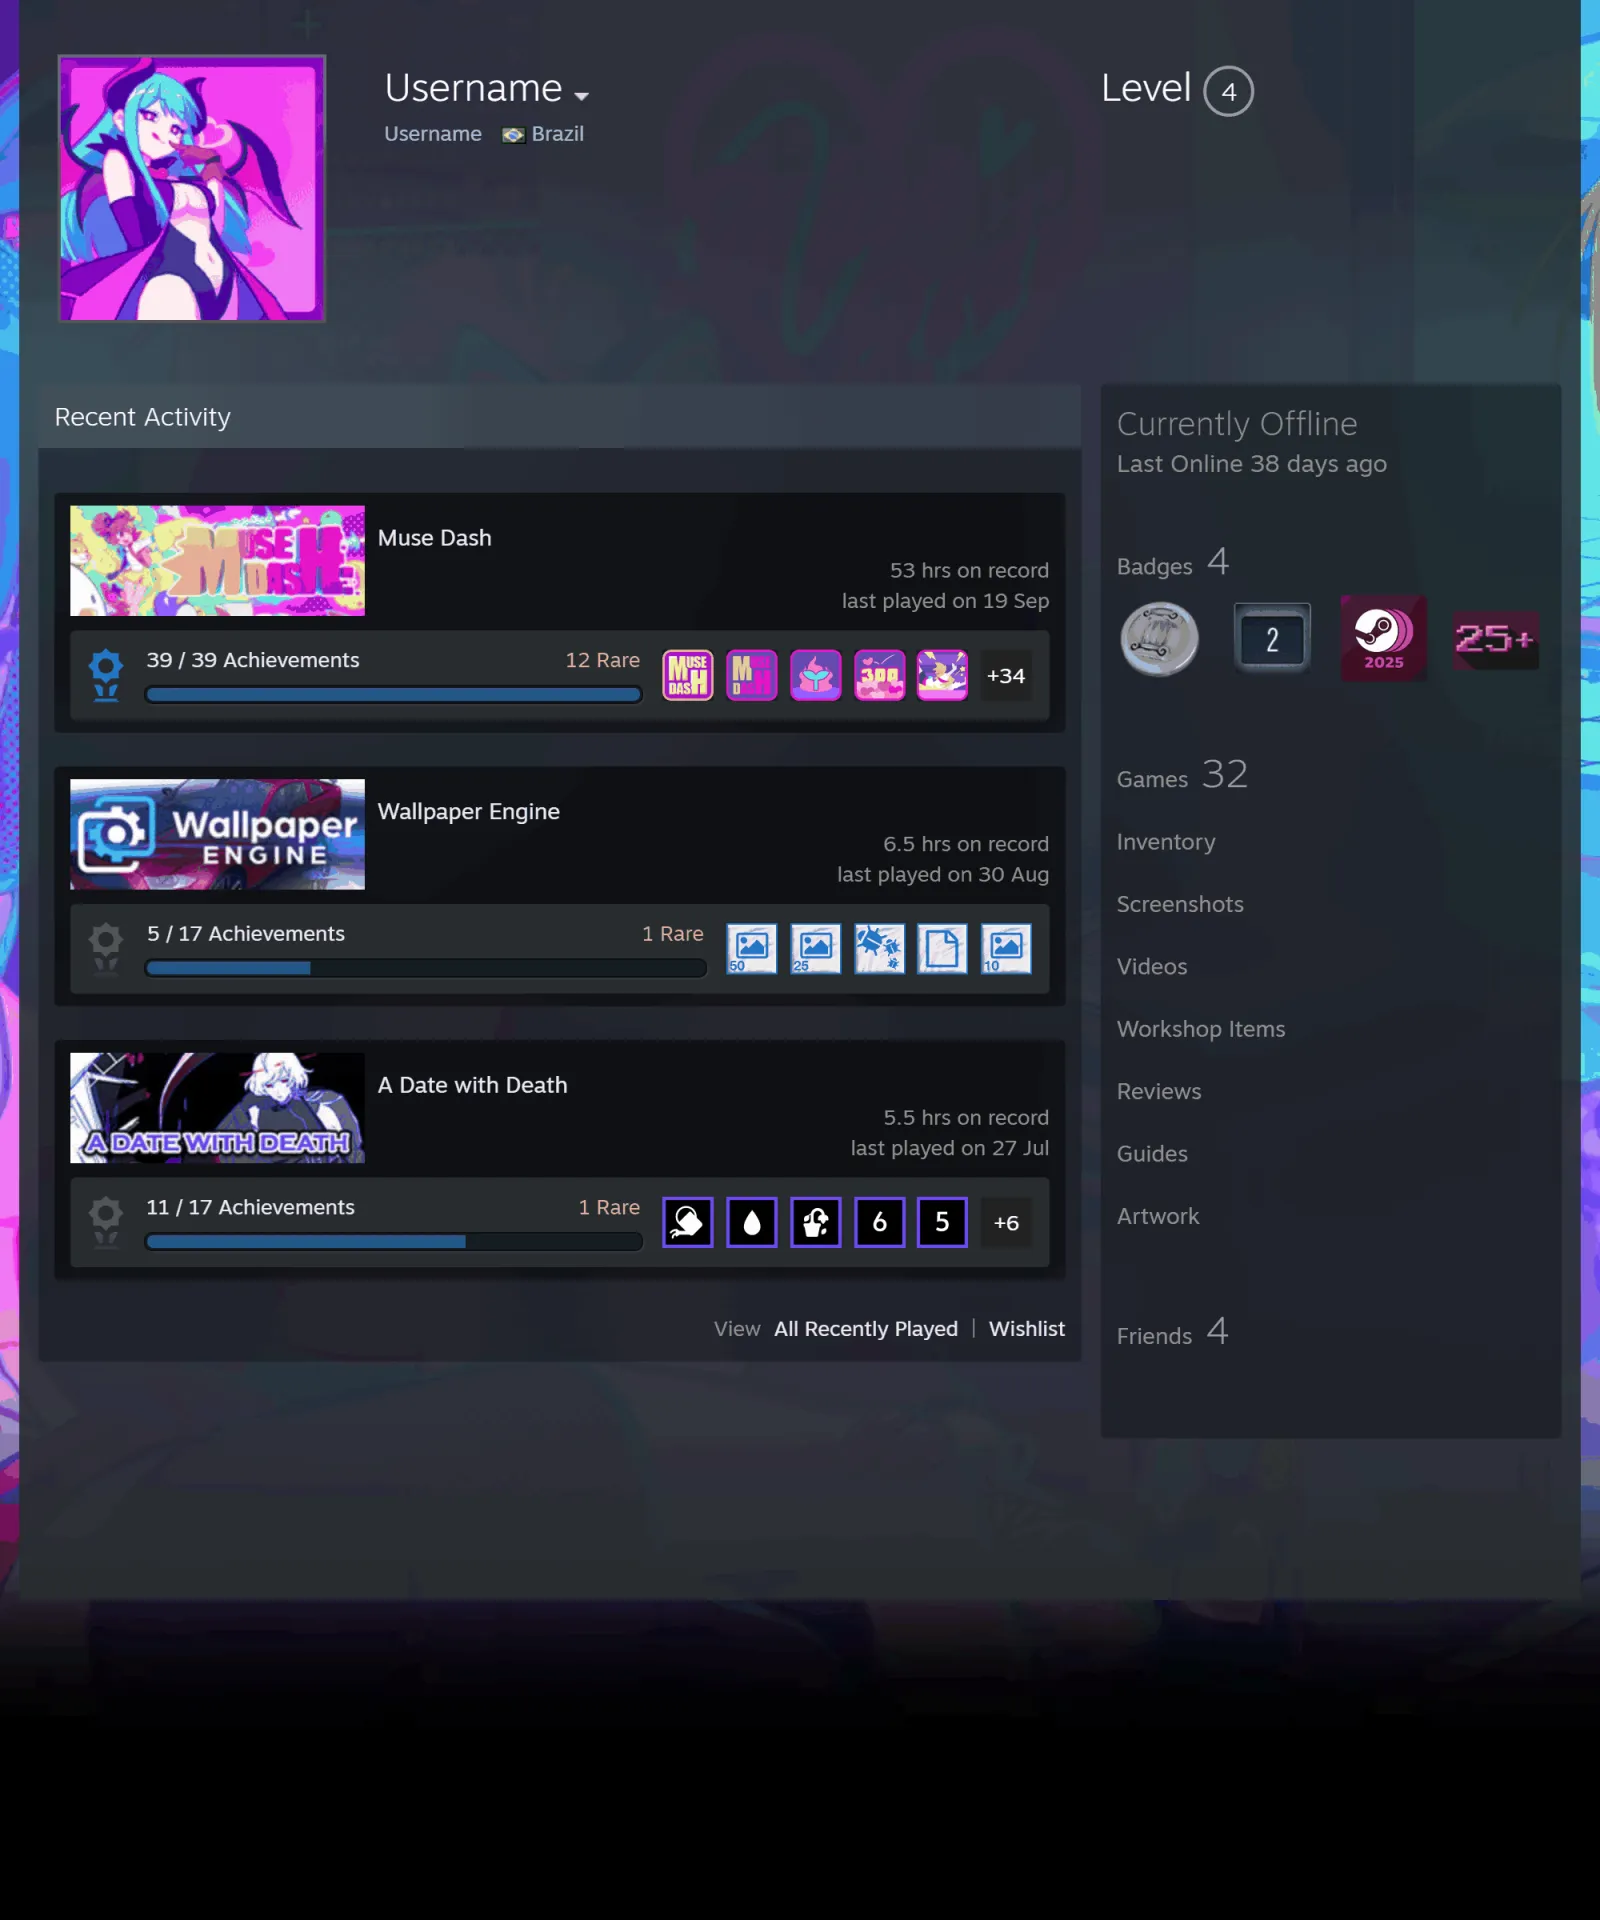Open the Games 32 list
The height and width of the screenshot is (1920, 1600).
click(1182, 775)
